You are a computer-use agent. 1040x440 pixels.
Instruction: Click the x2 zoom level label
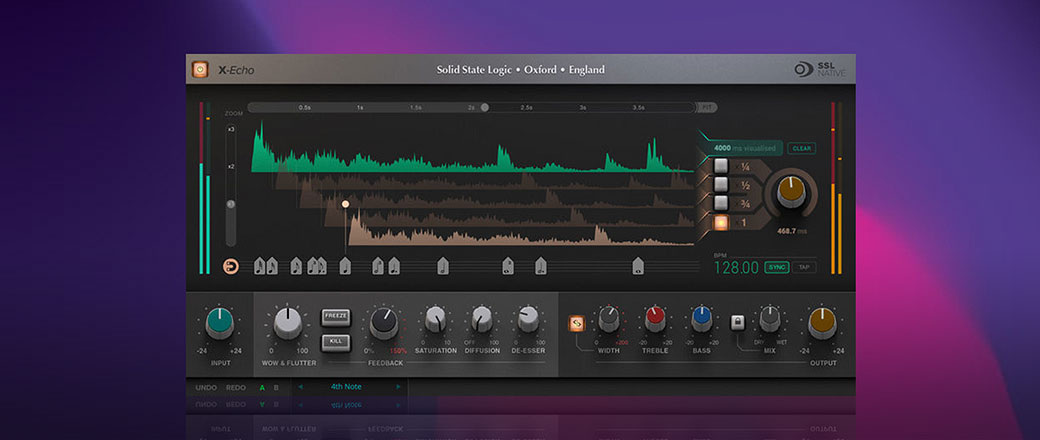pyautogui.click(x=231, y=167)
